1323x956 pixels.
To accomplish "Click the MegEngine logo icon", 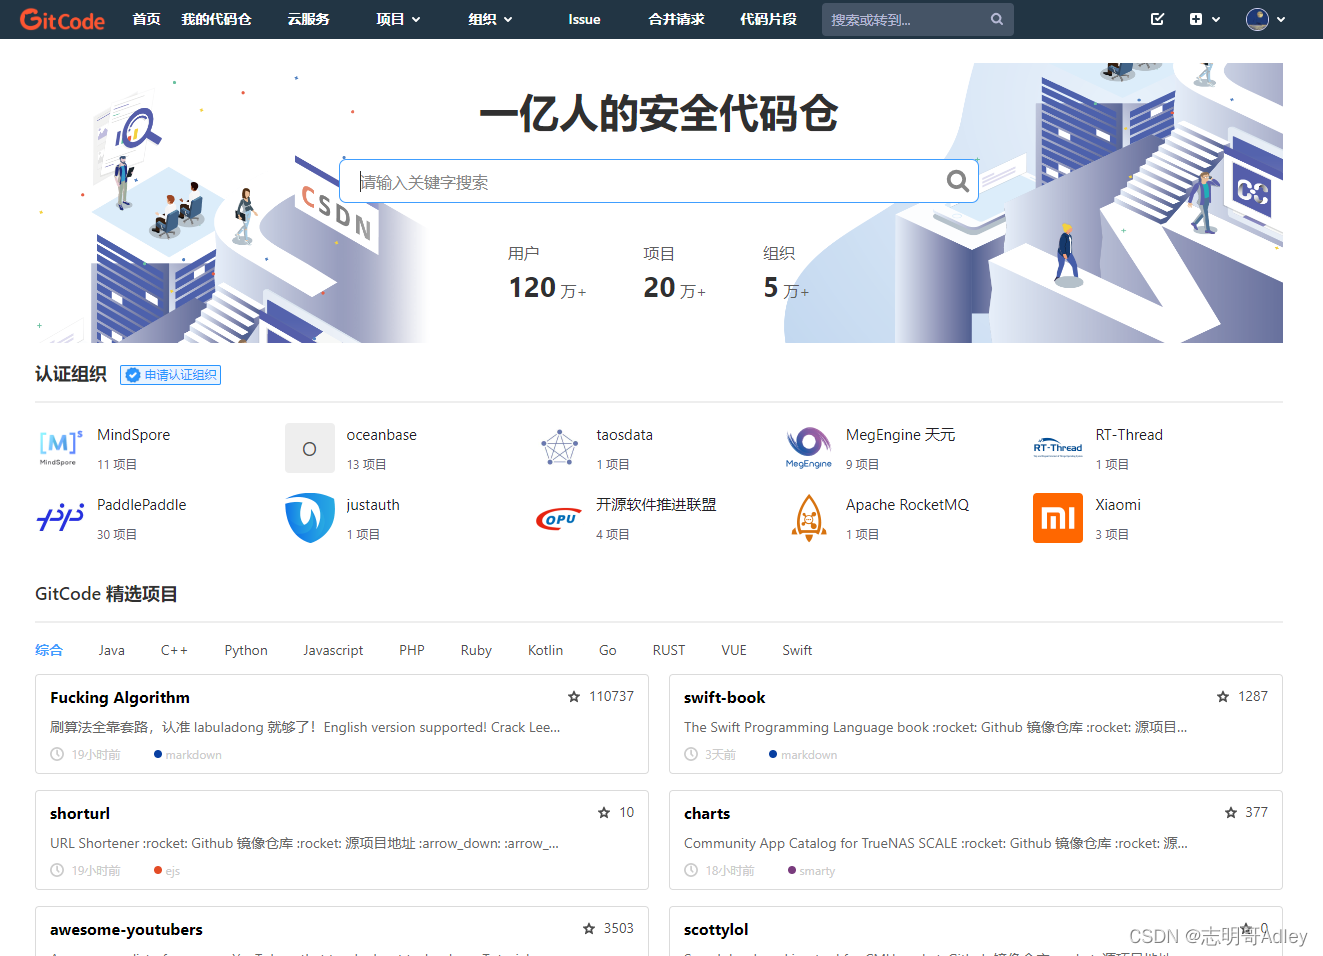I will [809, 448].
